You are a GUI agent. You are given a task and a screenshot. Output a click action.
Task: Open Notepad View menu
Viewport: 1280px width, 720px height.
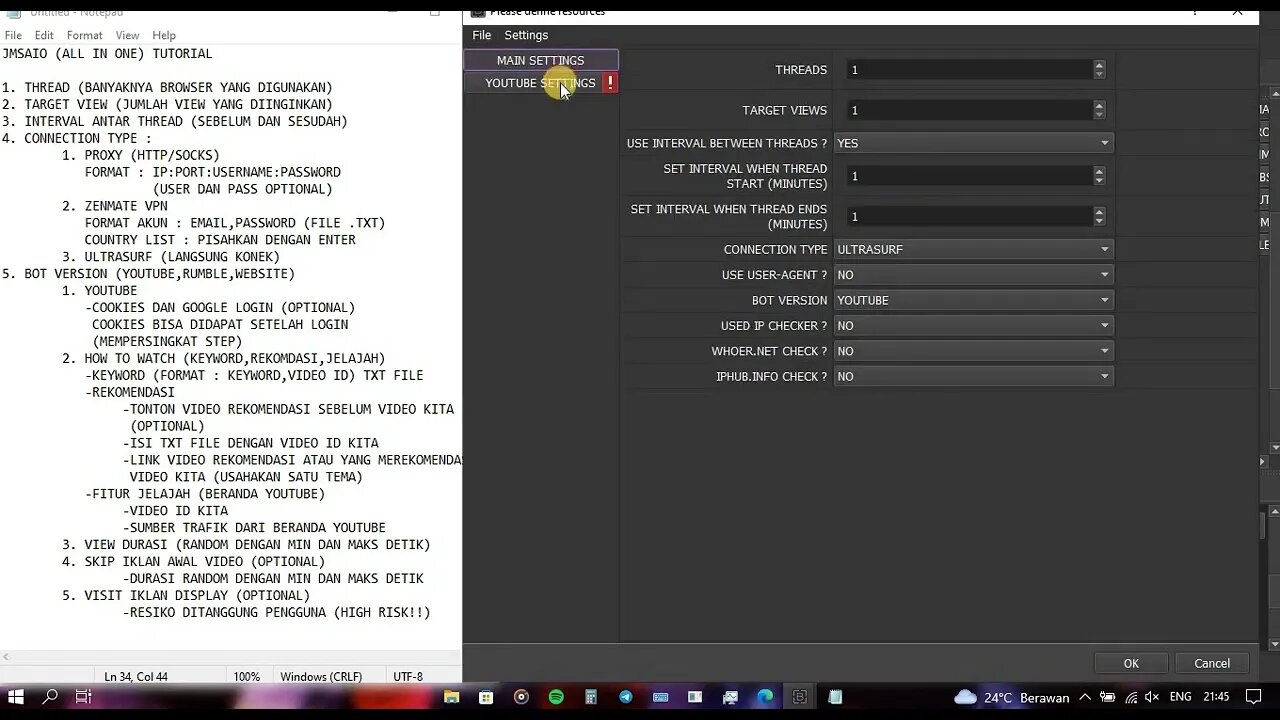point(127,35)
